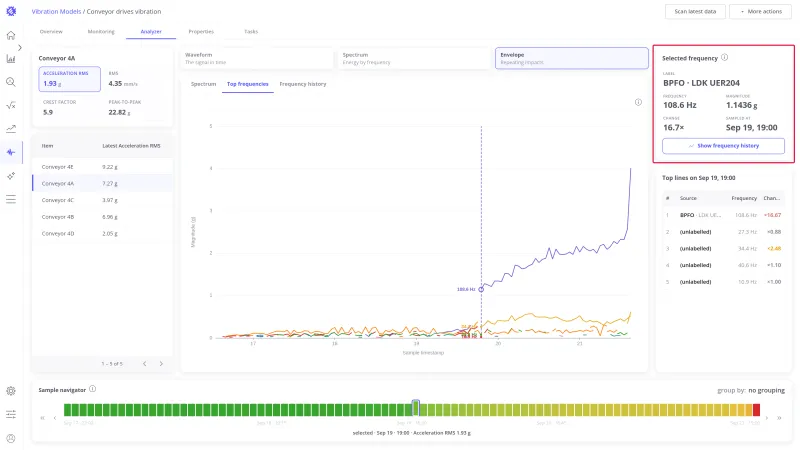Open the square-root formula sidebar icon
800x450 pixels.
pyautogui.click(x=11, y=106)
